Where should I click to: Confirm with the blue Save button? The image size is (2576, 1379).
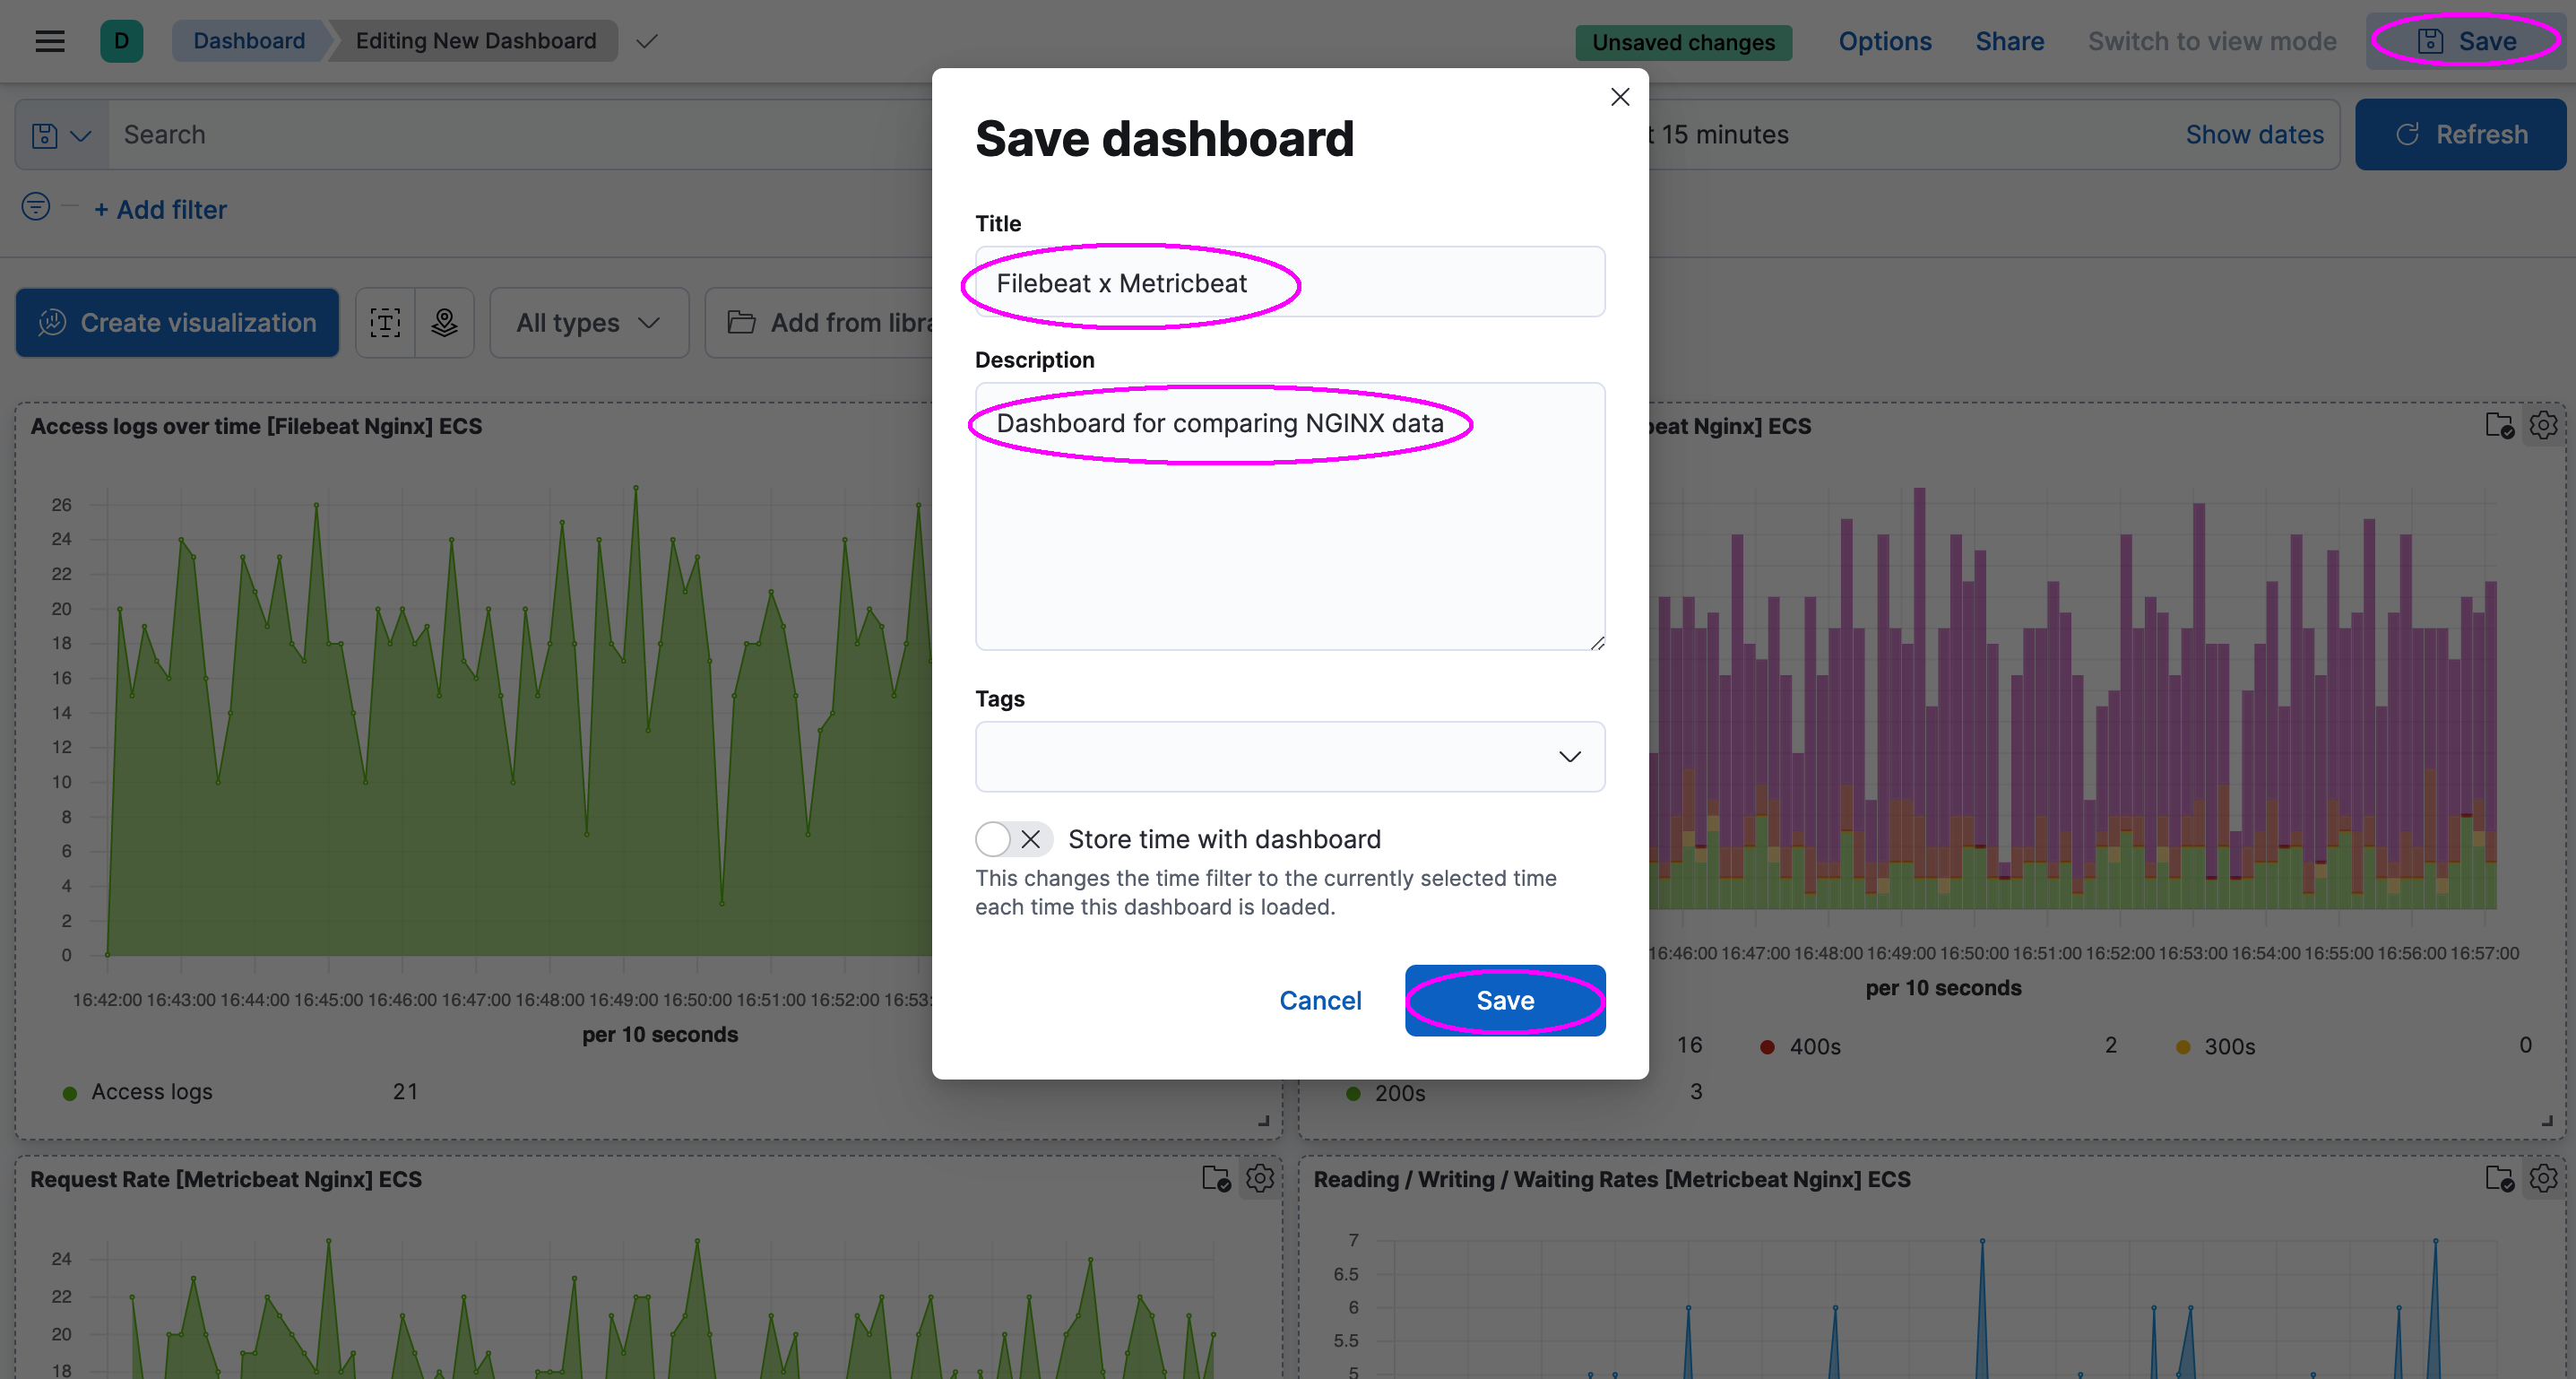1504,1000
